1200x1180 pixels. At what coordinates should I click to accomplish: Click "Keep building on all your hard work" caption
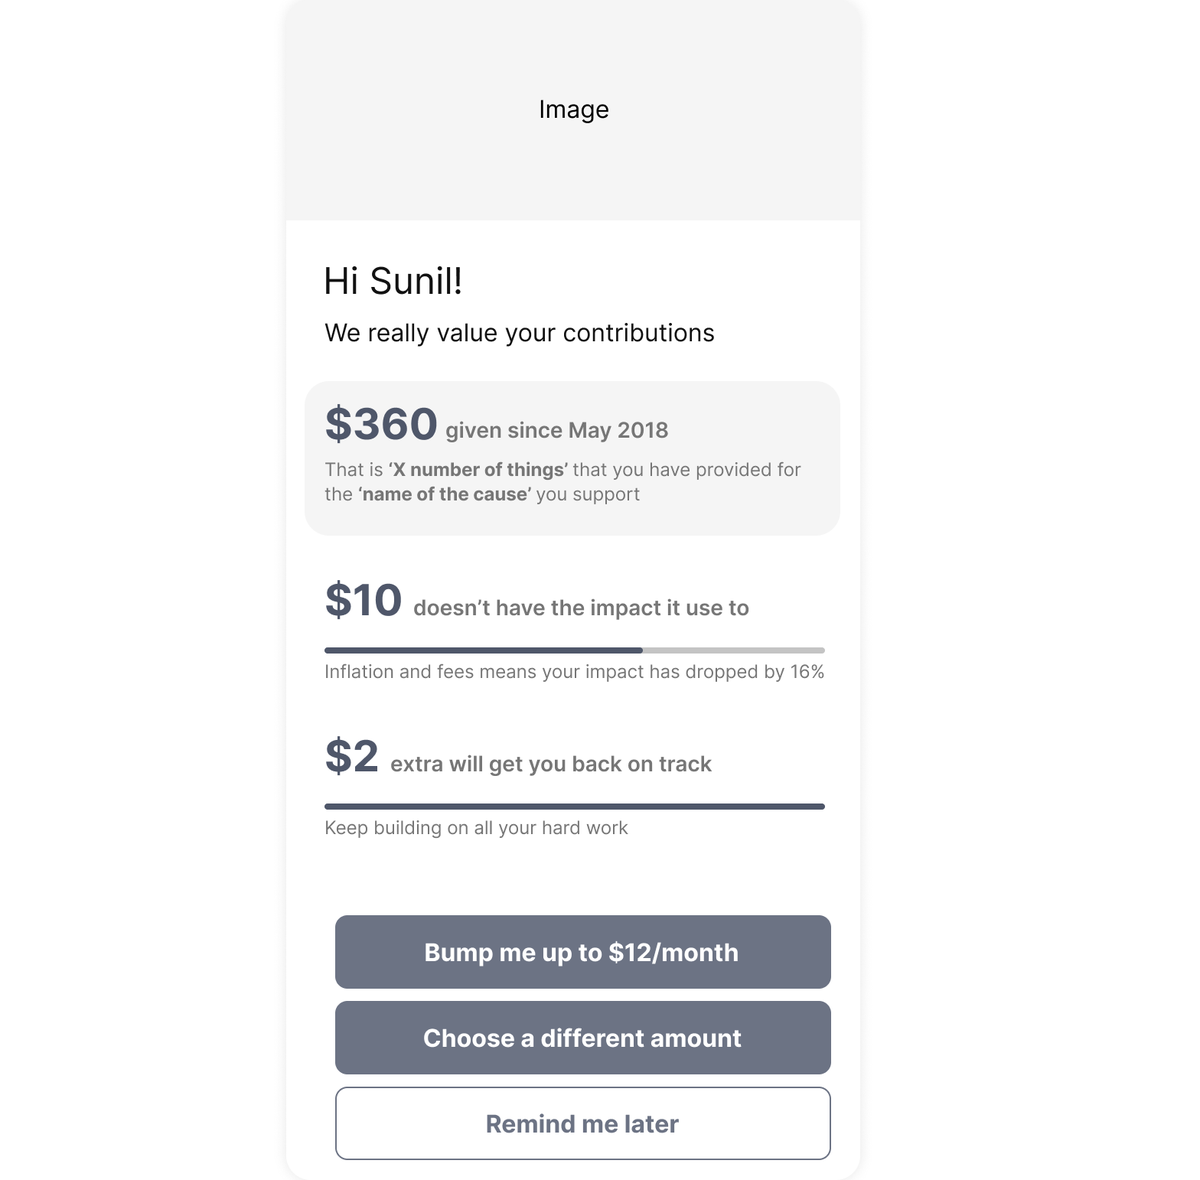(476, 828)
